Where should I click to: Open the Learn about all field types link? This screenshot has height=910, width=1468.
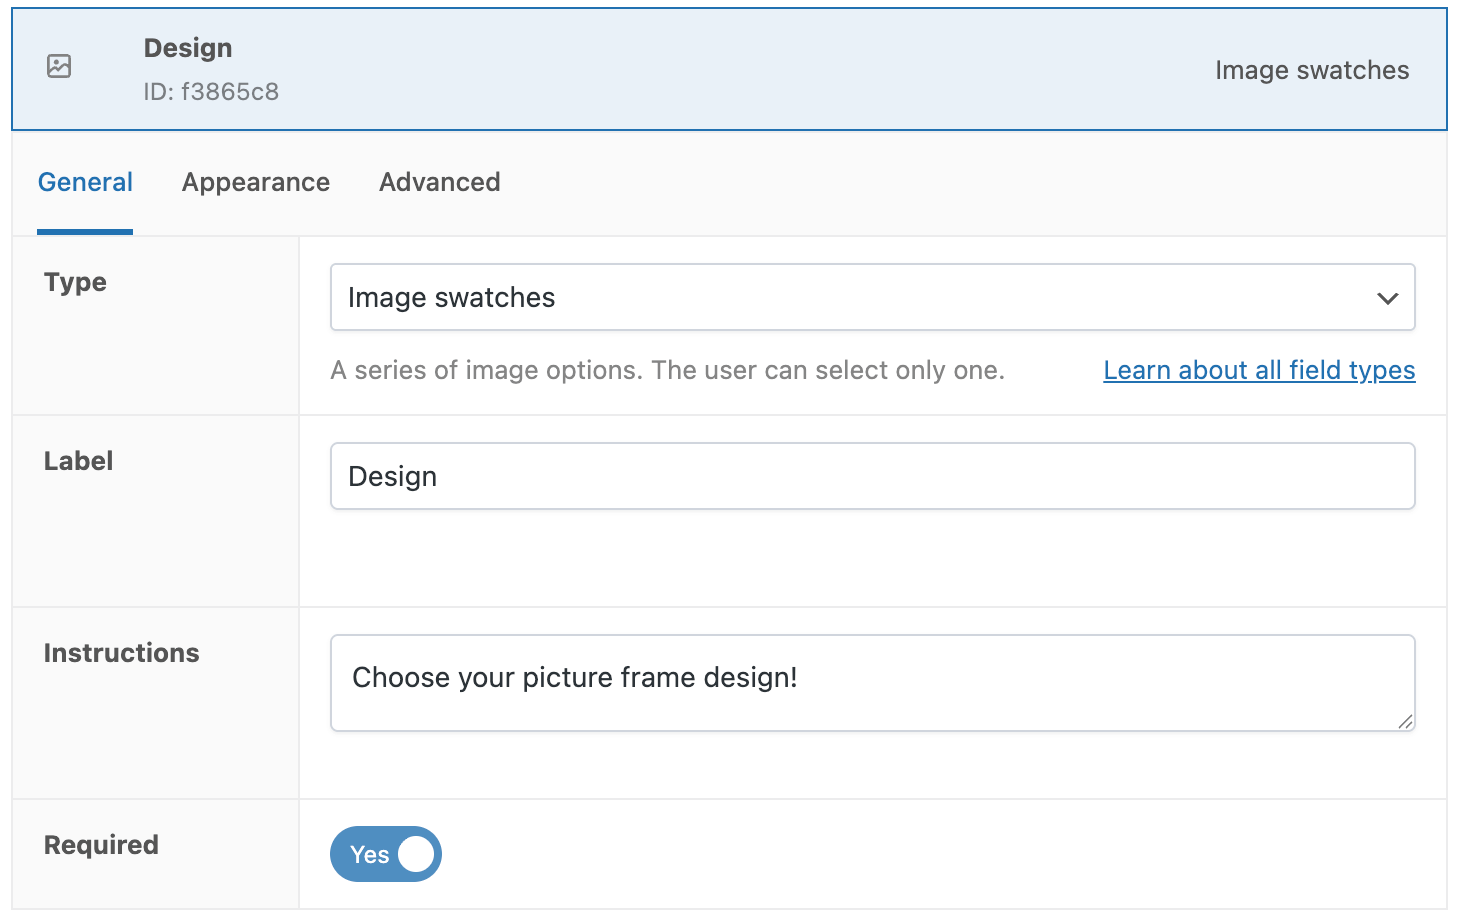[1259, 370]
